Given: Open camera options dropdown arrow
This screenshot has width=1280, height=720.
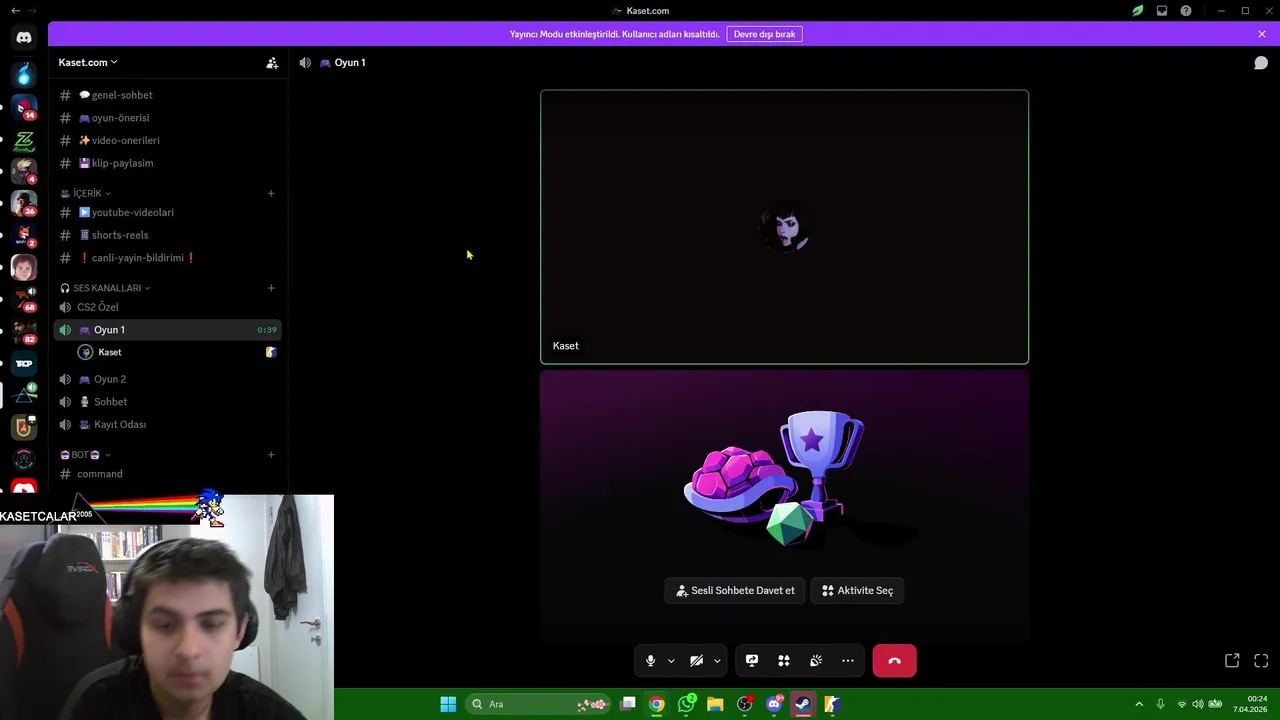Looking at the screenshot, I should [717, 661].
